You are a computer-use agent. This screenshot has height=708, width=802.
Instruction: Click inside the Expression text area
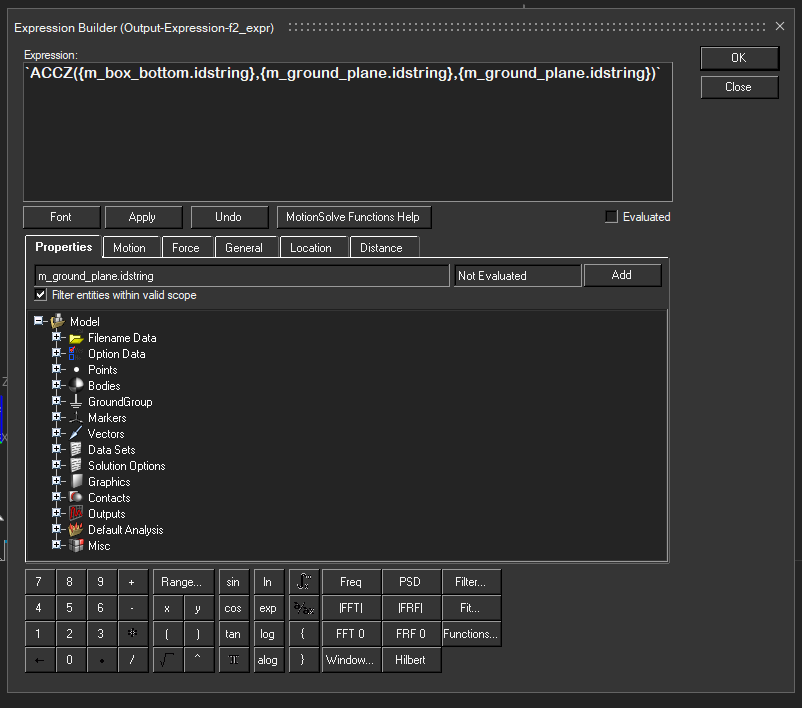[x=348, y=132]
